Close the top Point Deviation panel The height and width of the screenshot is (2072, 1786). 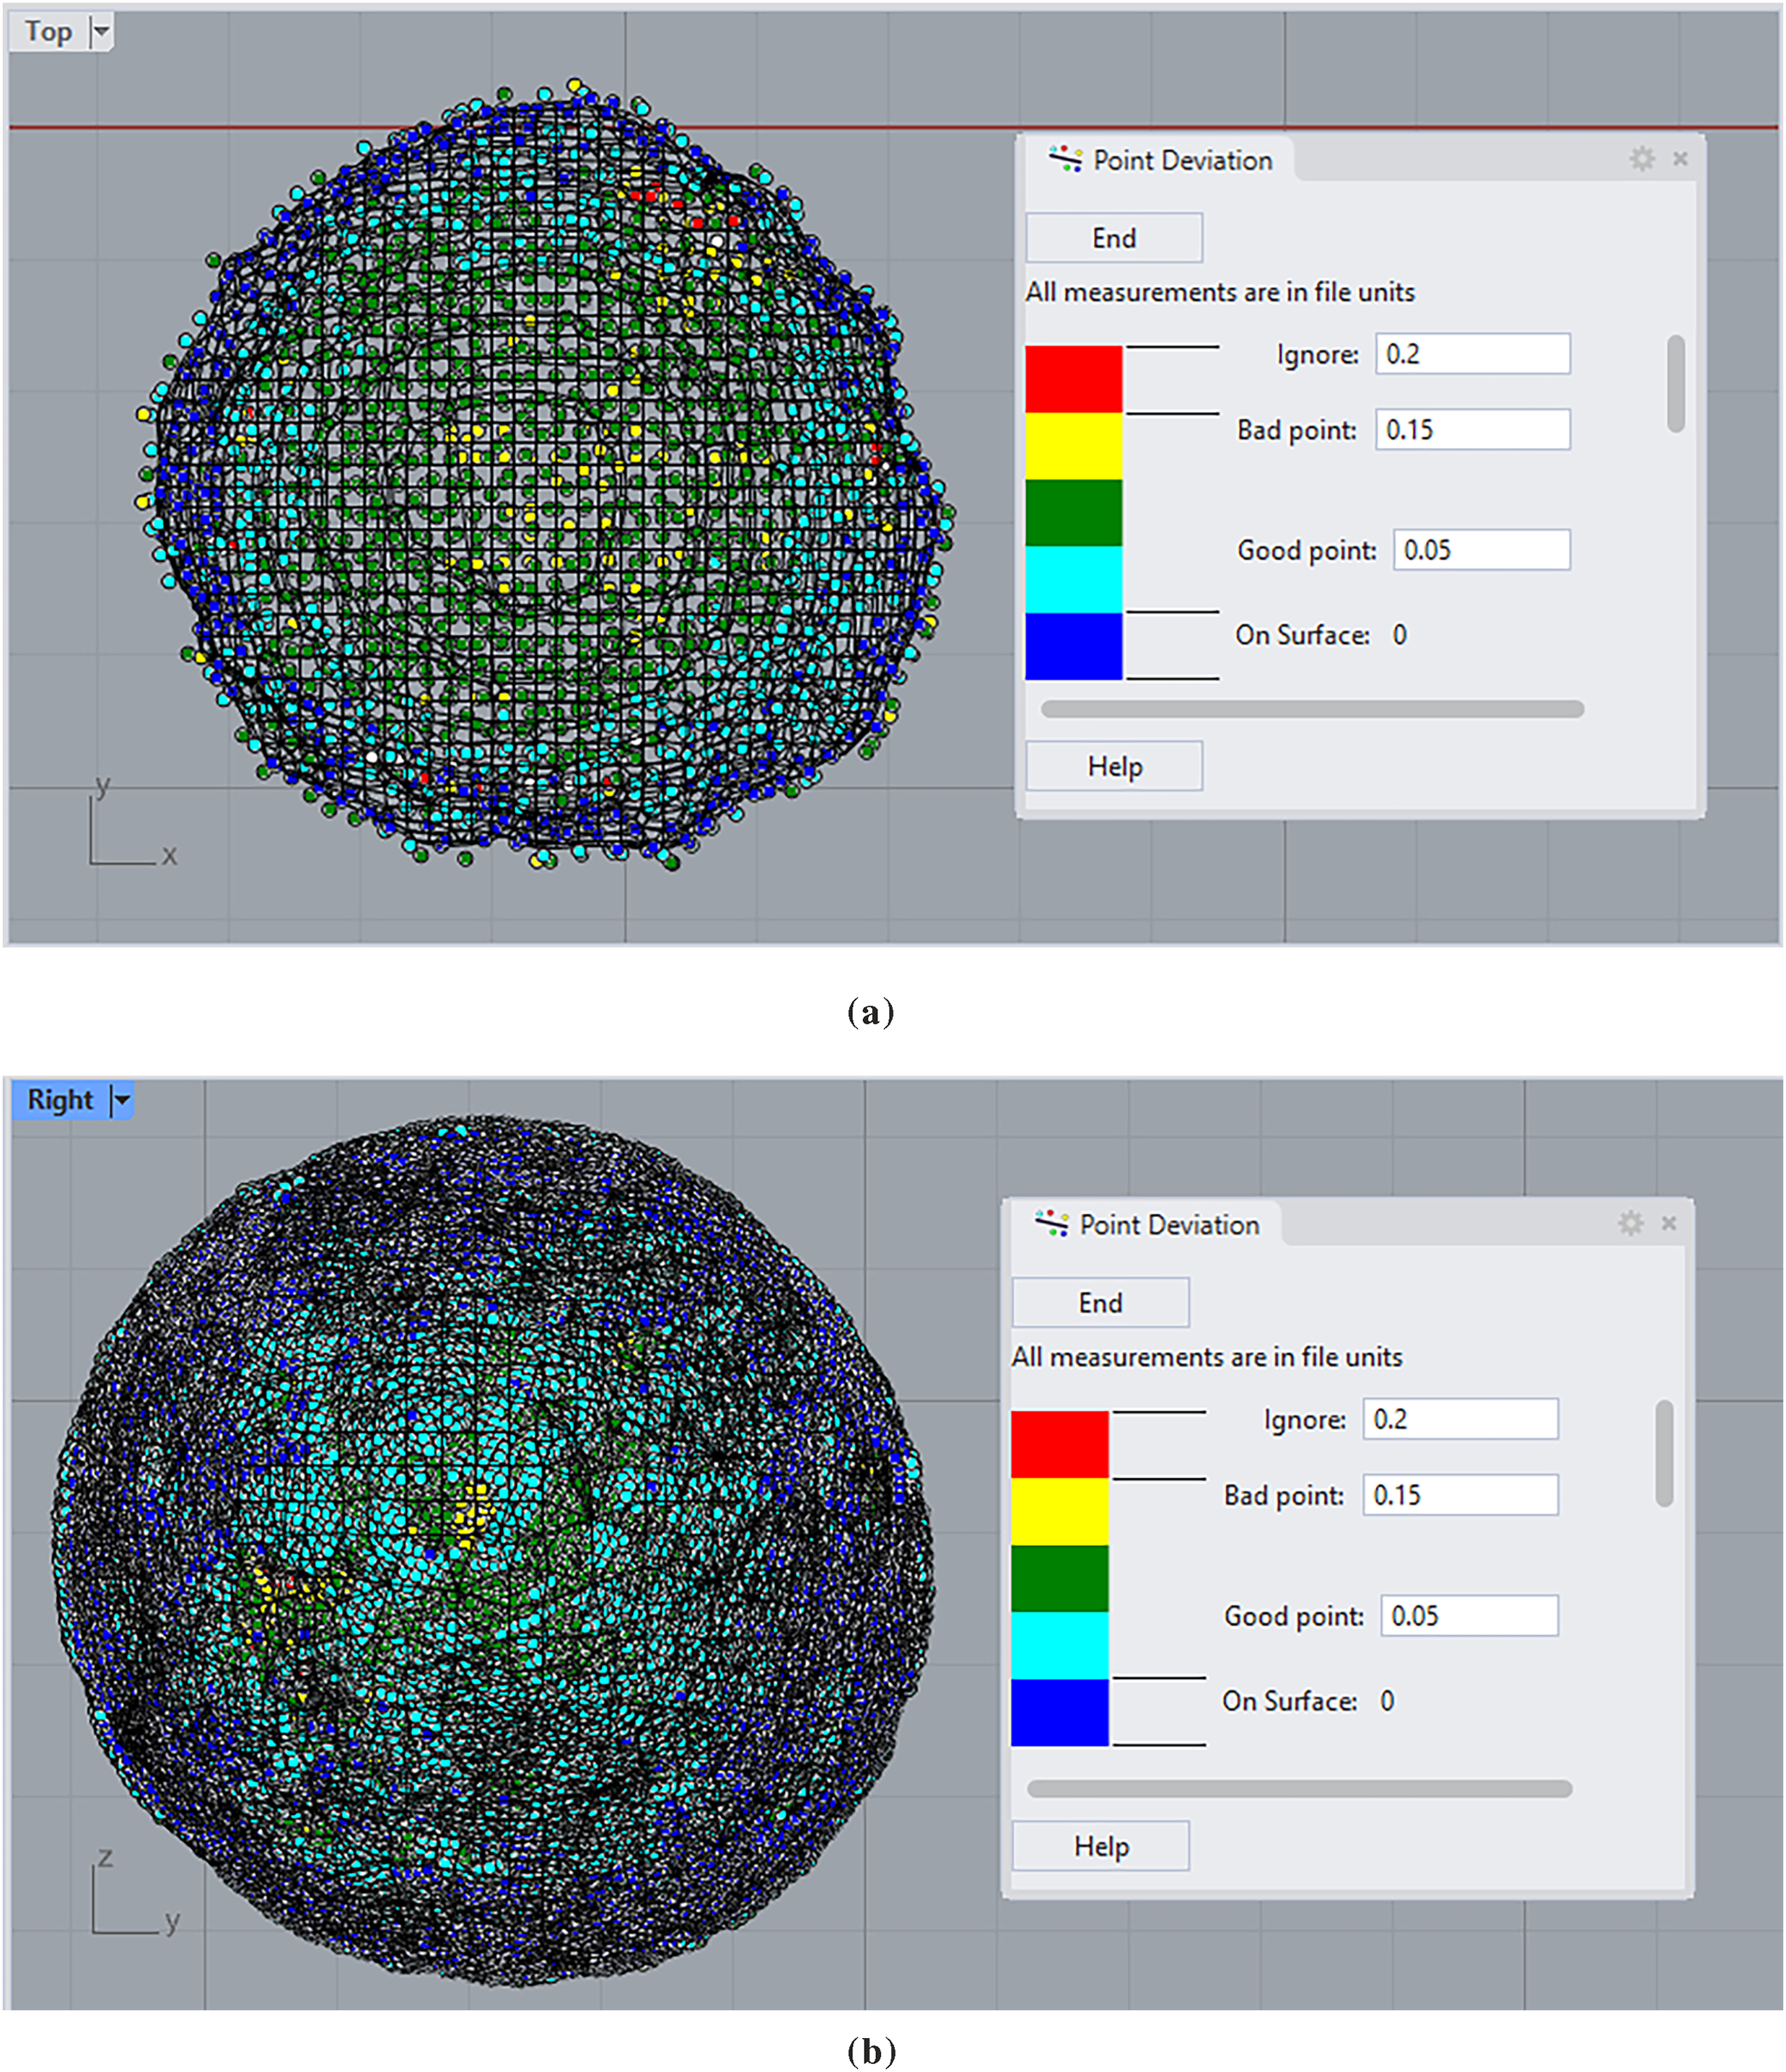pos(1680,159)
